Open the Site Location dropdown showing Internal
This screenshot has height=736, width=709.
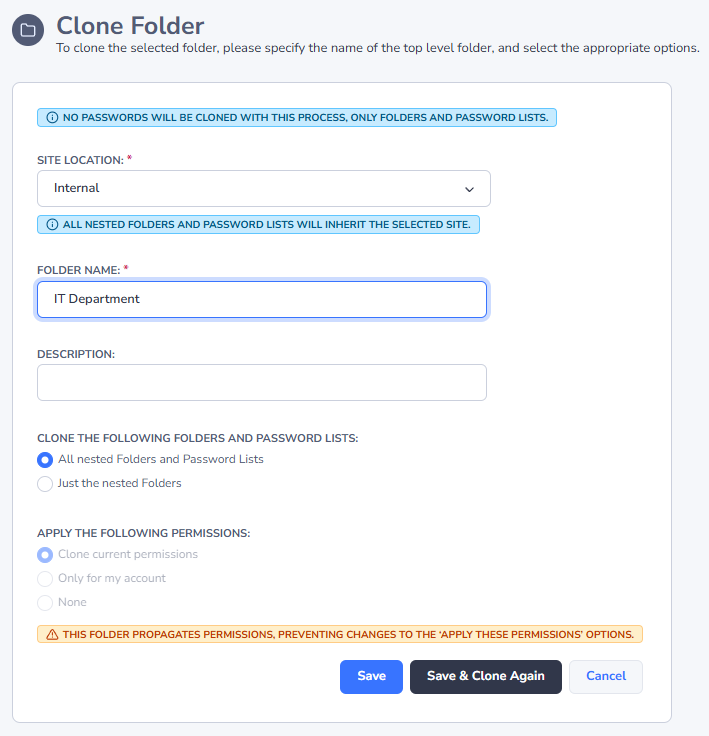tap(250, 188)
